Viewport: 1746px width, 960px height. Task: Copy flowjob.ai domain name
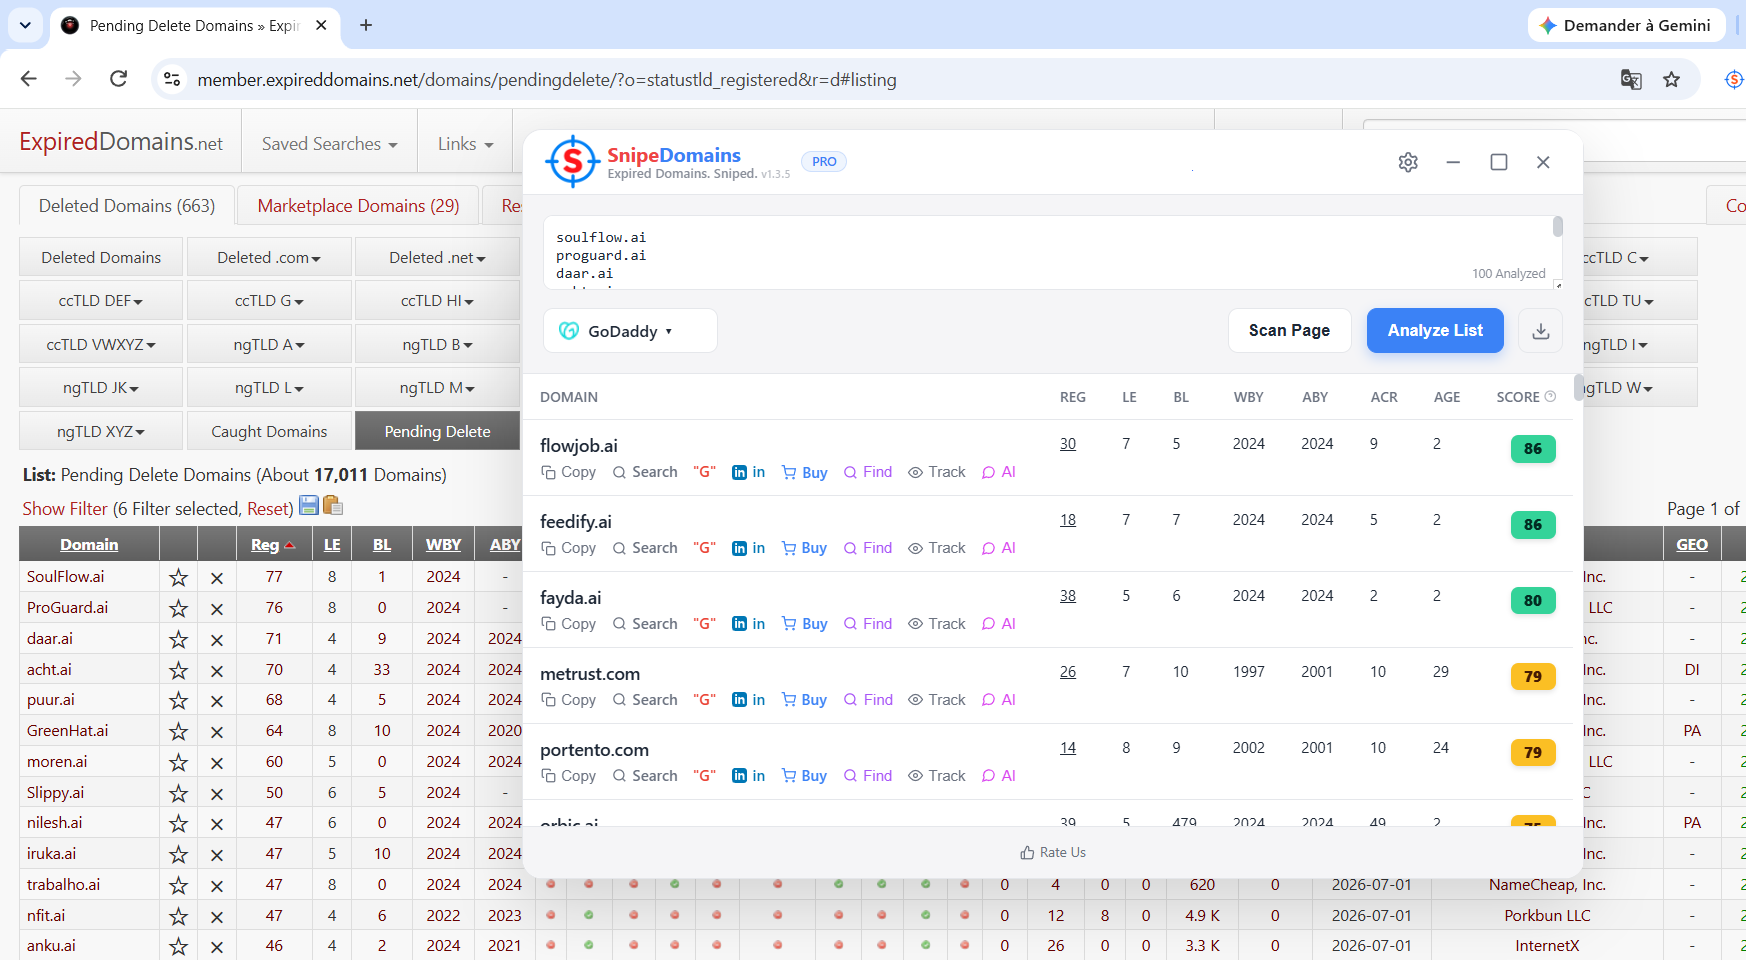pyautogui.click(x=568, y=472)
